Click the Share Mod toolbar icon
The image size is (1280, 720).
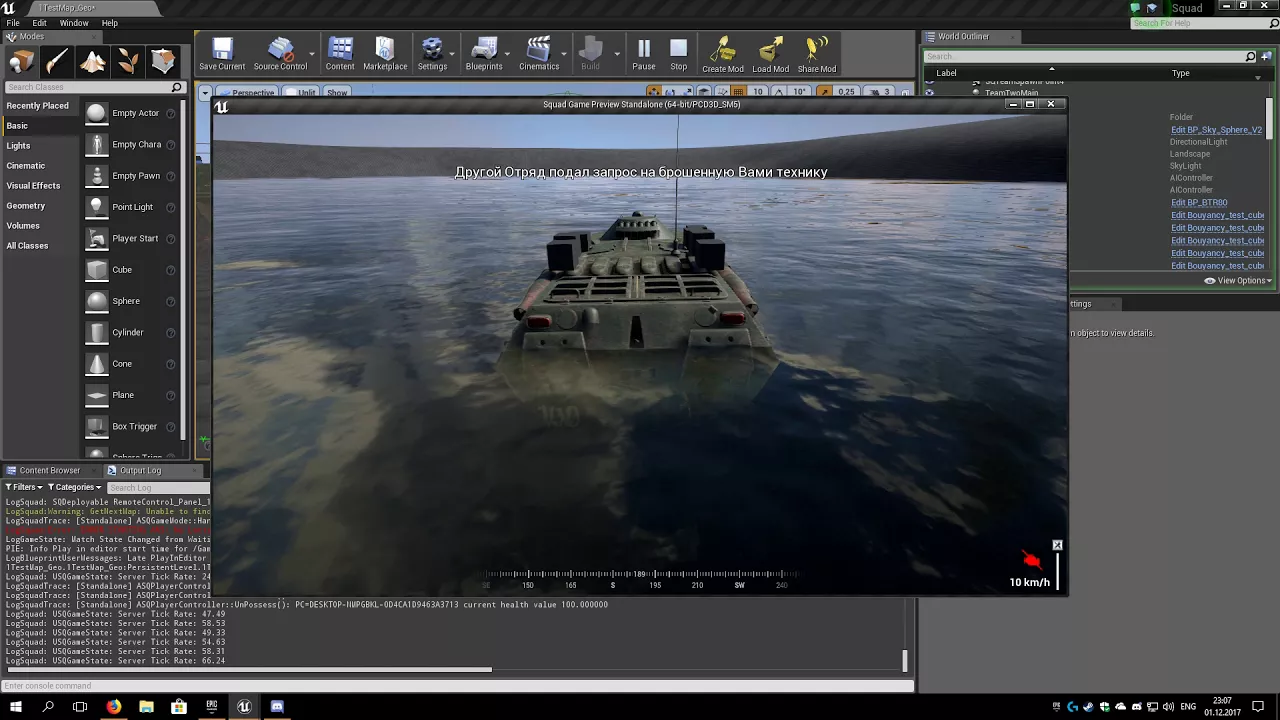[817, 54]
